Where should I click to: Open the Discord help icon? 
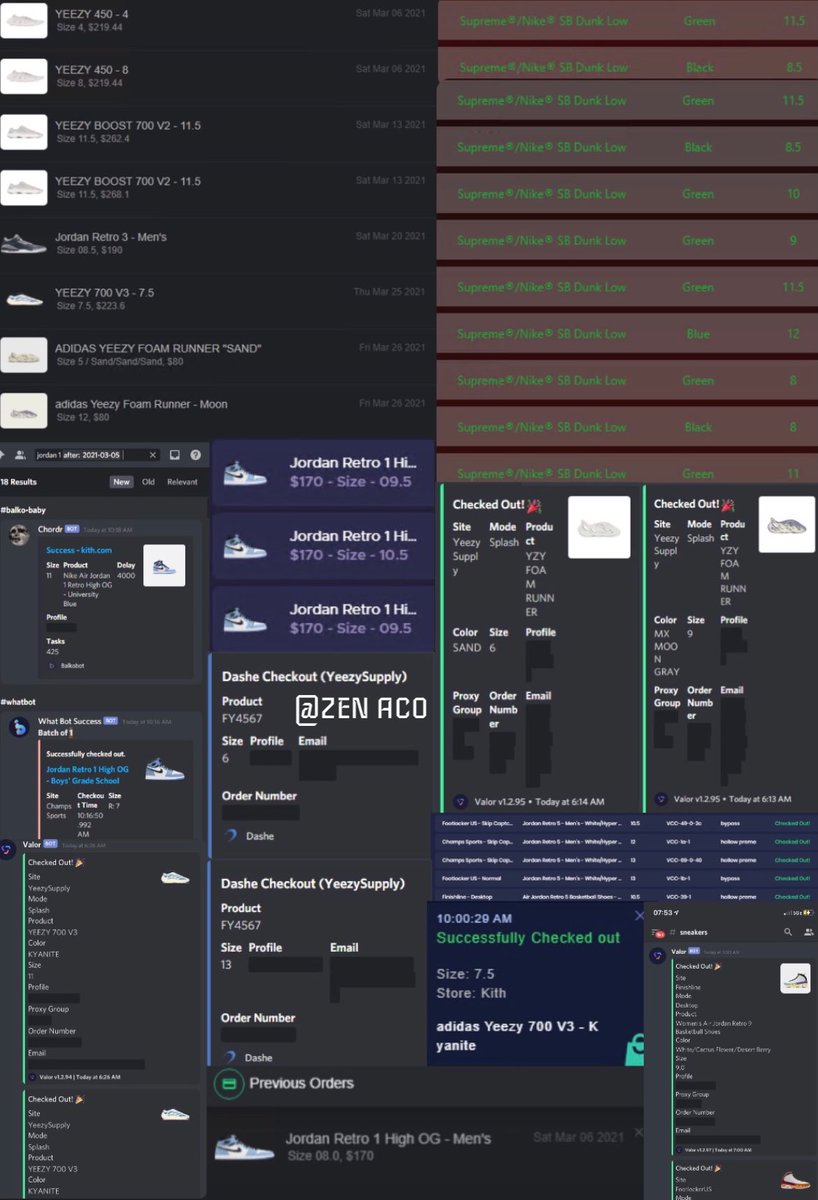point(196,455)
